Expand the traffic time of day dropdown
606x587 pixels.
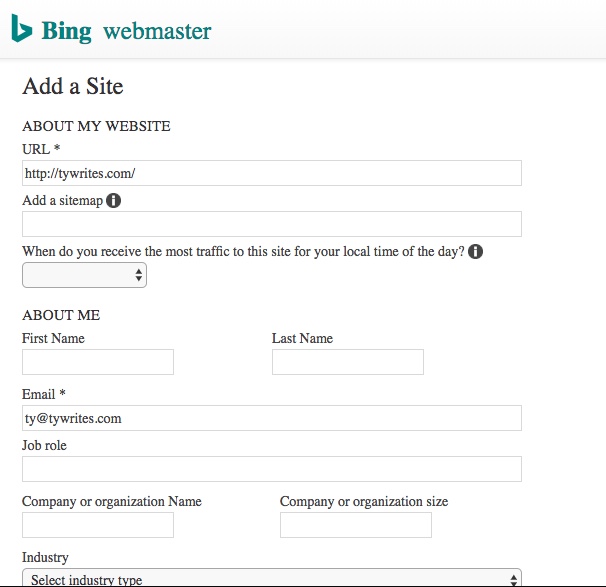[84, 274]
